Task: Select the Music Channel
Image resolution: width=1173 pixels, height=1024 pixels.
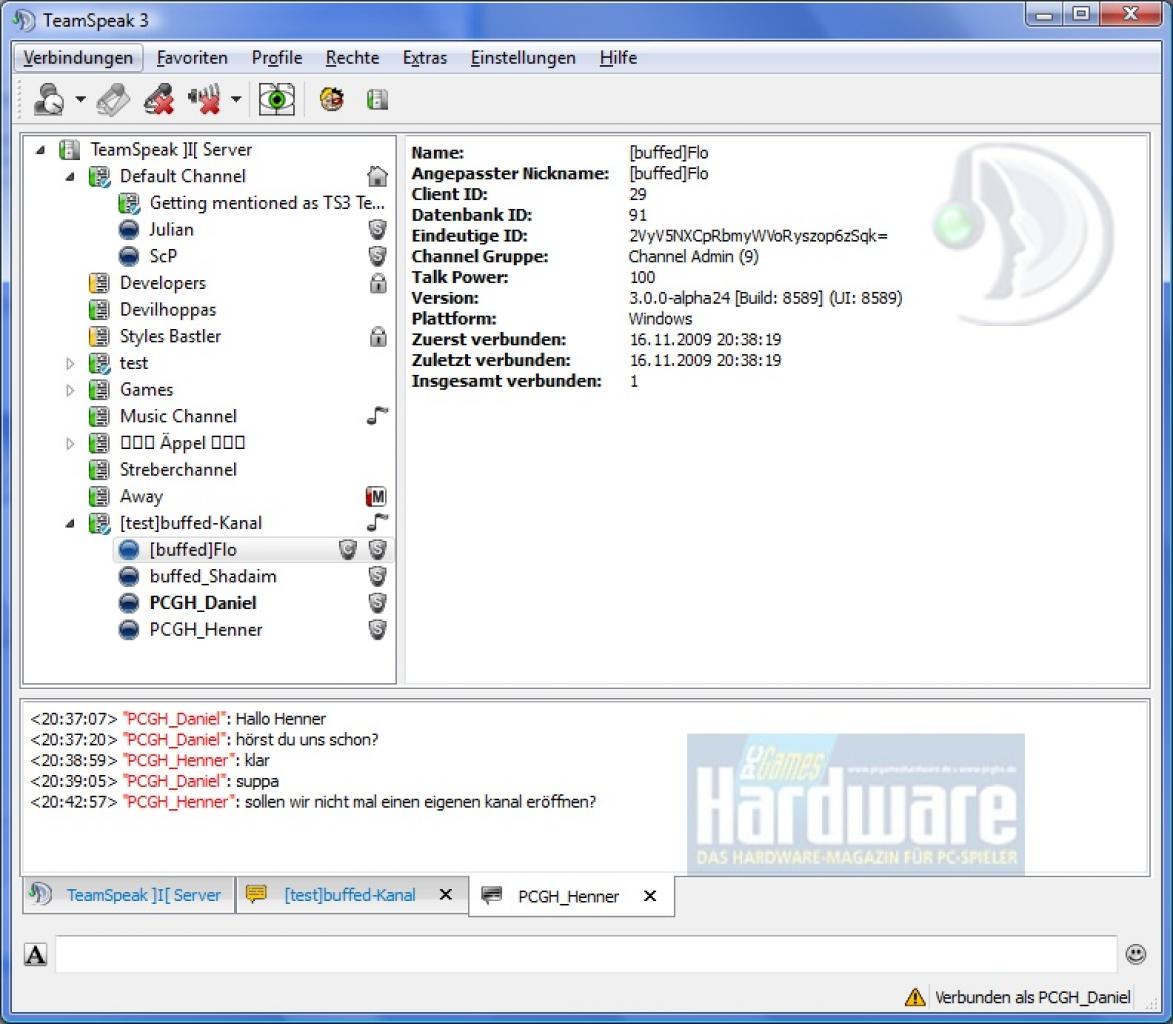Action: (178, 416)
